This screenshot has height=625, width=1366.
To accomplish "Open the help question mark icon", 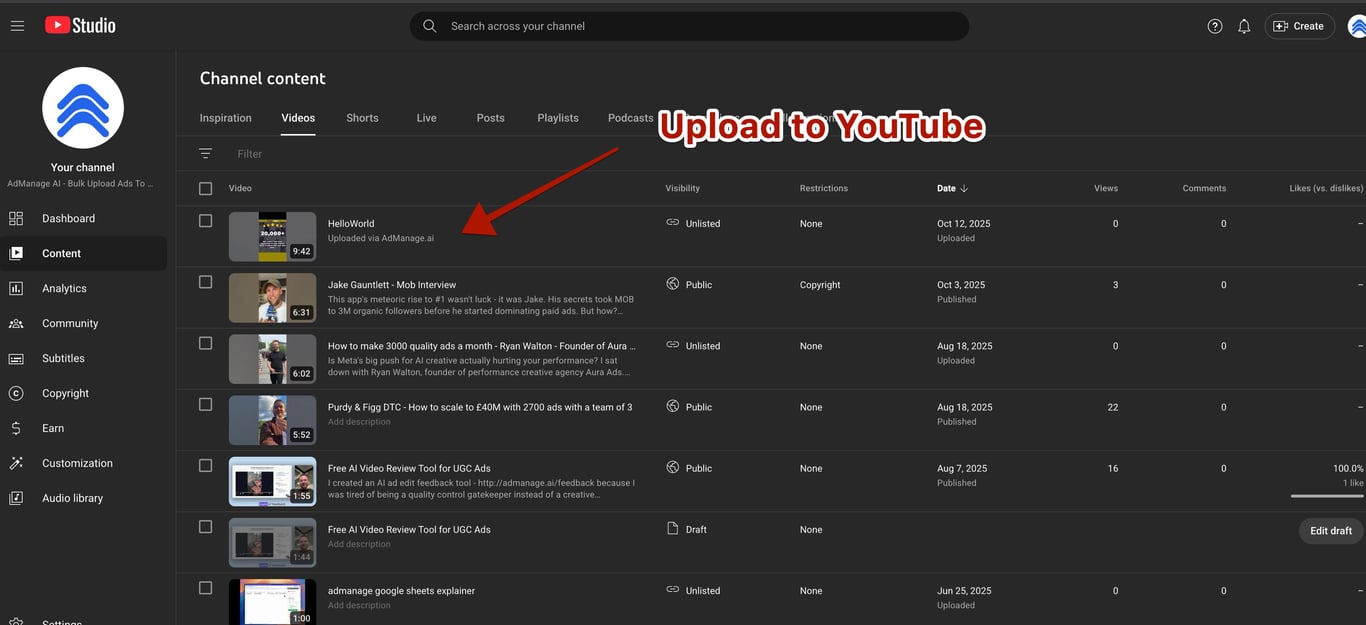I will pos(1214,25).
